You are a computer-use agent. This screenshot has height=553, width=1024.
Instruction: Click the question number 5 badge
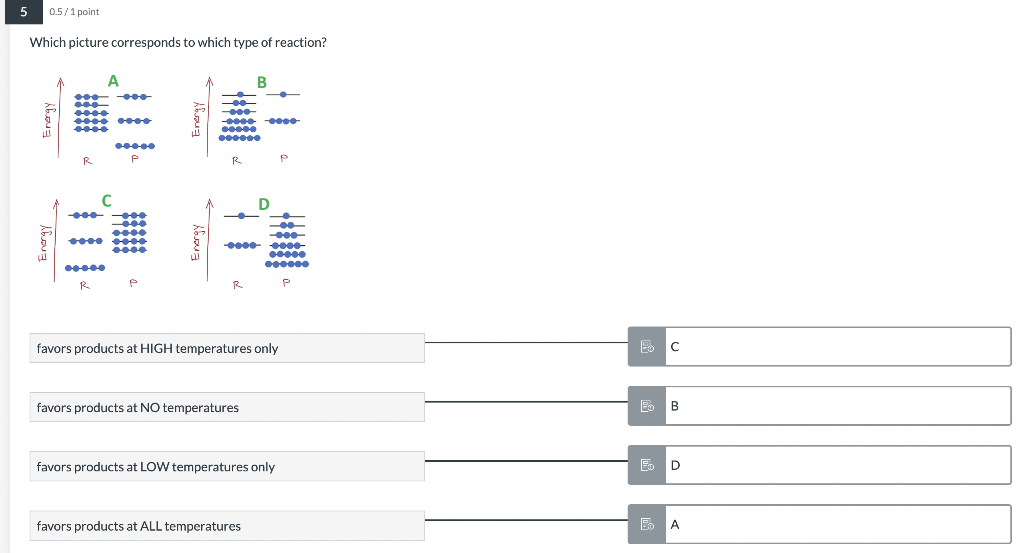20,11
